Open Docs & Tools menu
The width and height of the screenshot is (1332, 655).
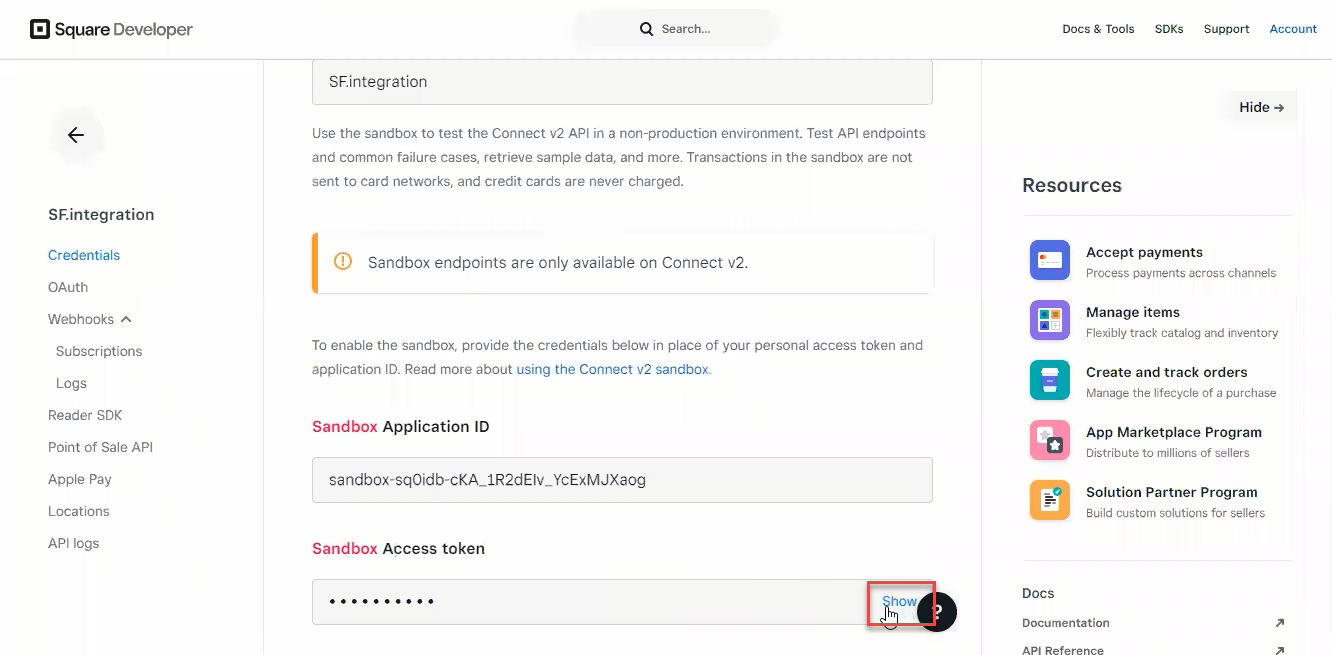(1098, 29)
